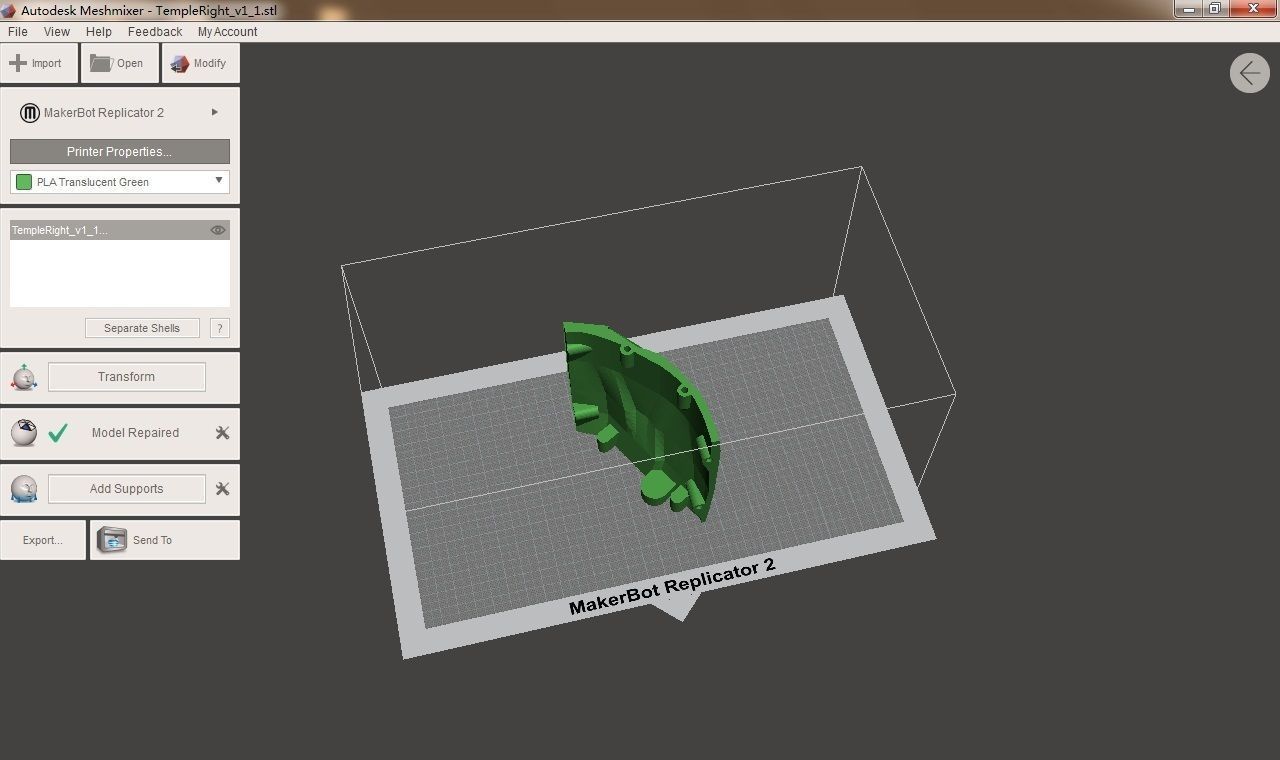Toggle visibility eye for TempleRight_v1_1
This screenshot has height=760, width=1280.
point(218,230)
